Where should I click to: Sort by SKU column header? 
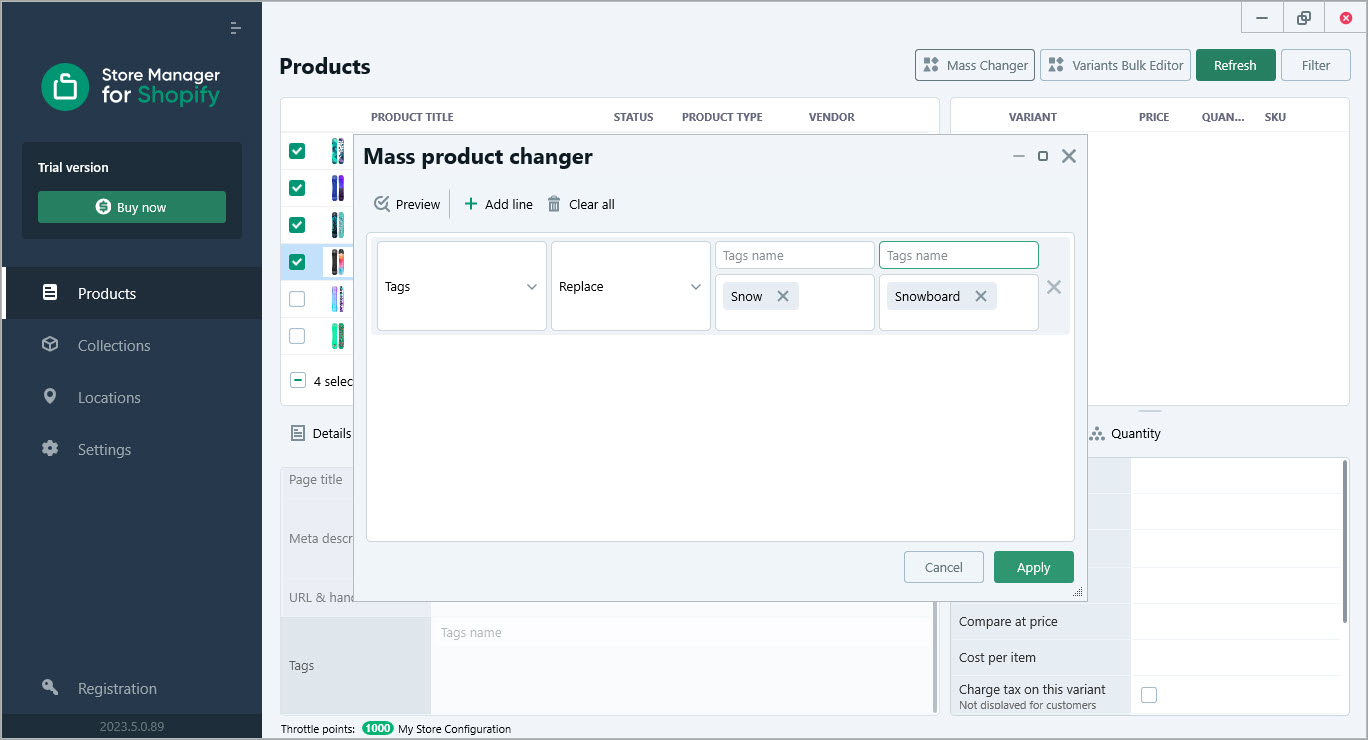point(1275,117)
